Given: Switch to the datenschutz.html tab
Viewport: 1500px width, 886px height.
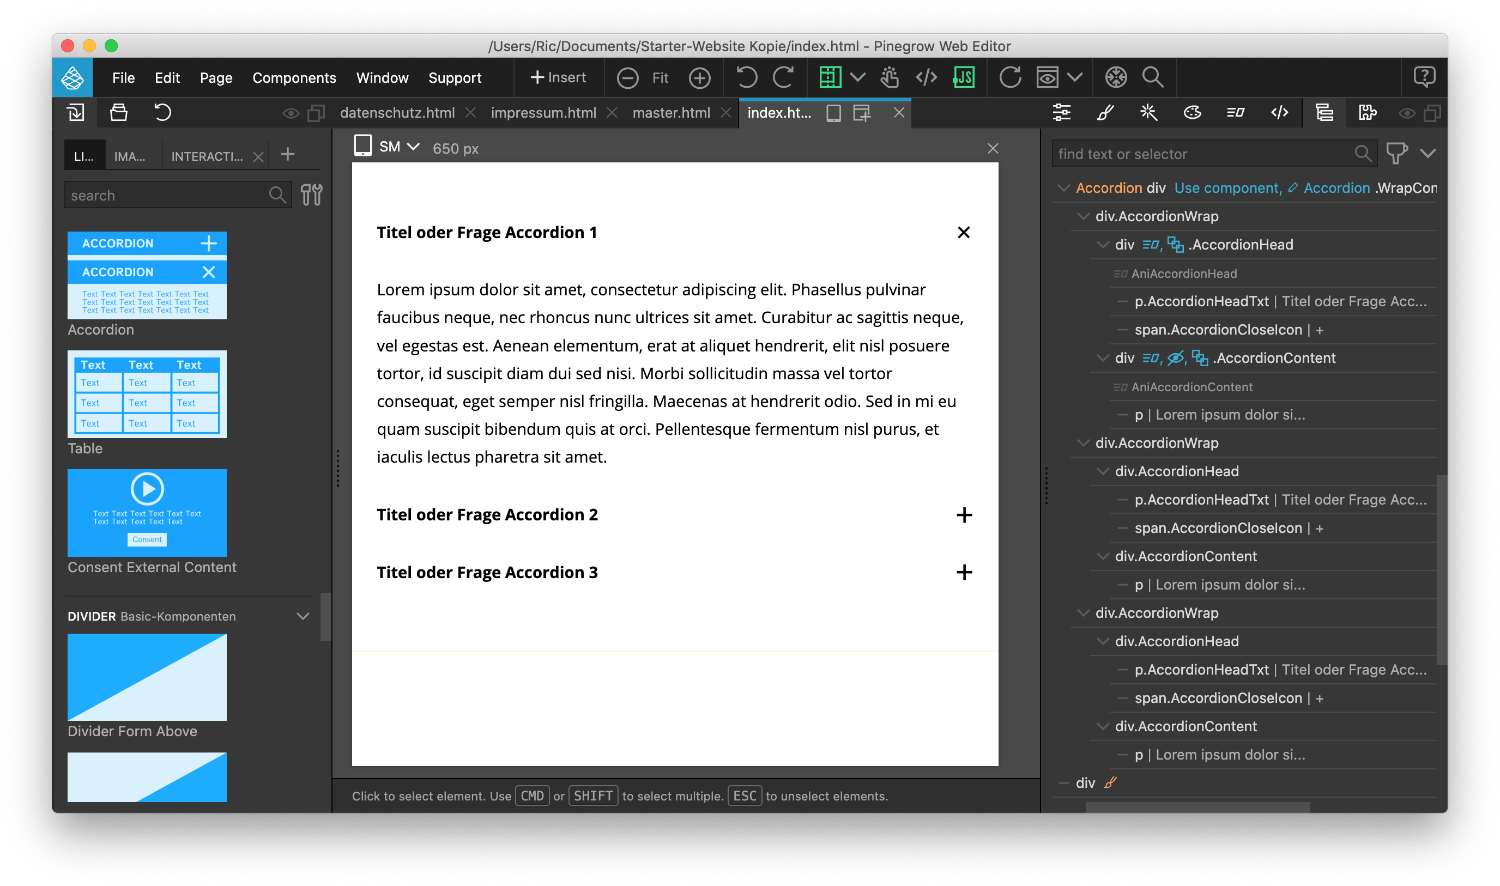Looking at the screenshot, I should pyautogui.click(x=397, y=113).
